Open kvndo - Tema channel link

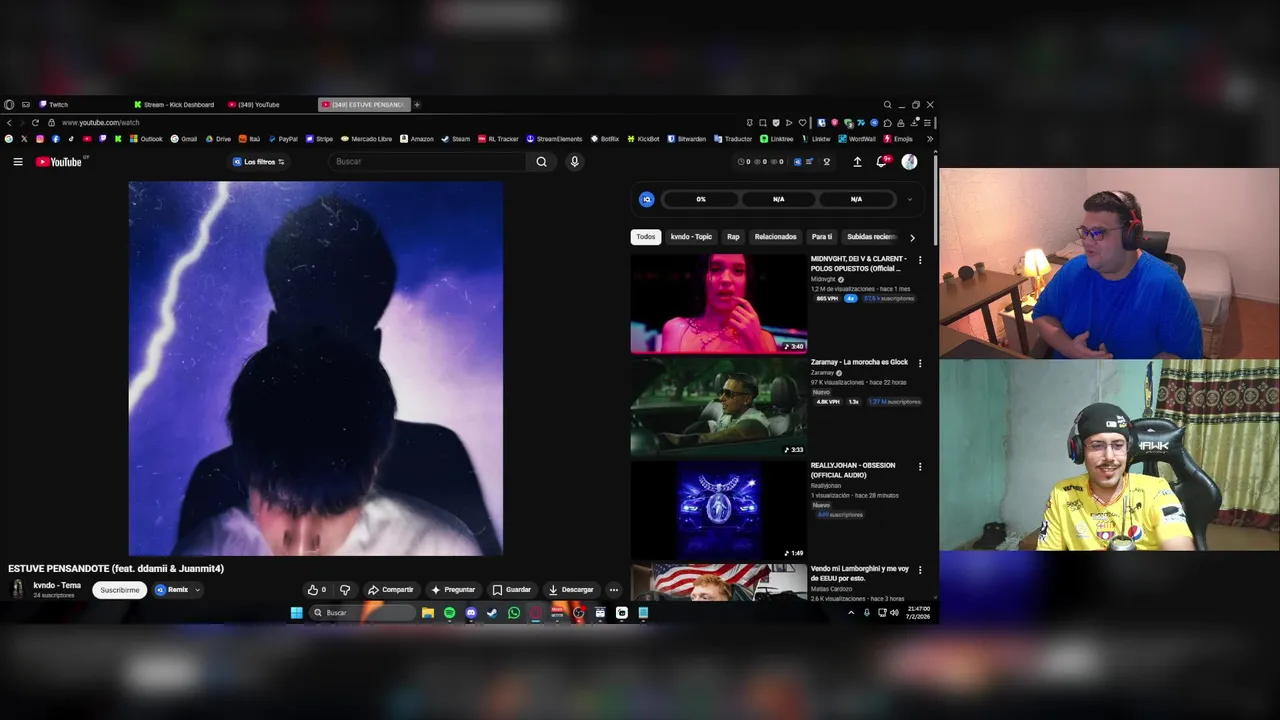57,586
